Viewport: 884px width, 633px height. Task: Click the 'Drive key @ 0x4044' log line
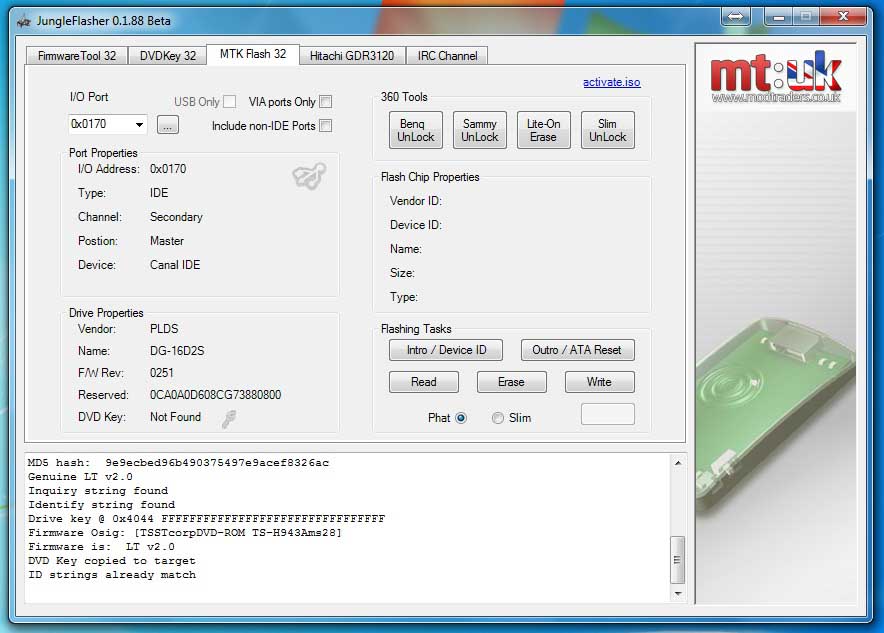(x=206, y=519)
